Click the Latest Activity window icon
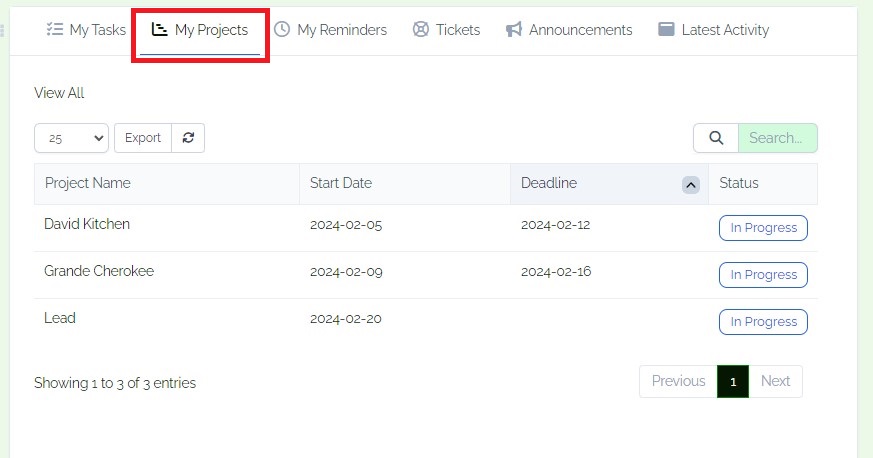 point(666,29)
